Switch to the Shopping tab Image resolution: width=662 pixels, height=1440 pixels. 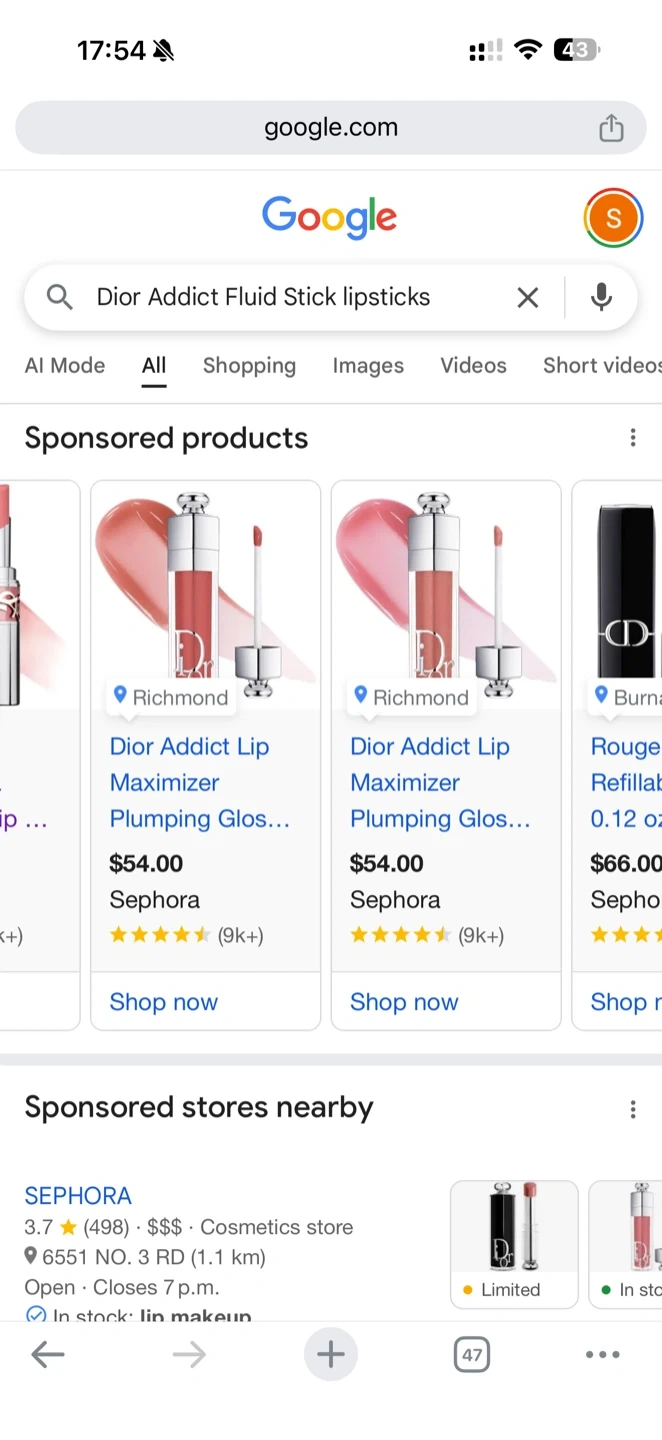click(x=249, y=366)
